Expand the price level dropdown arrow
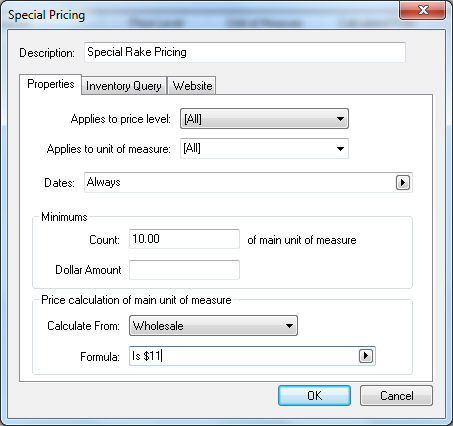453x426 pixels. coord(340,119)
